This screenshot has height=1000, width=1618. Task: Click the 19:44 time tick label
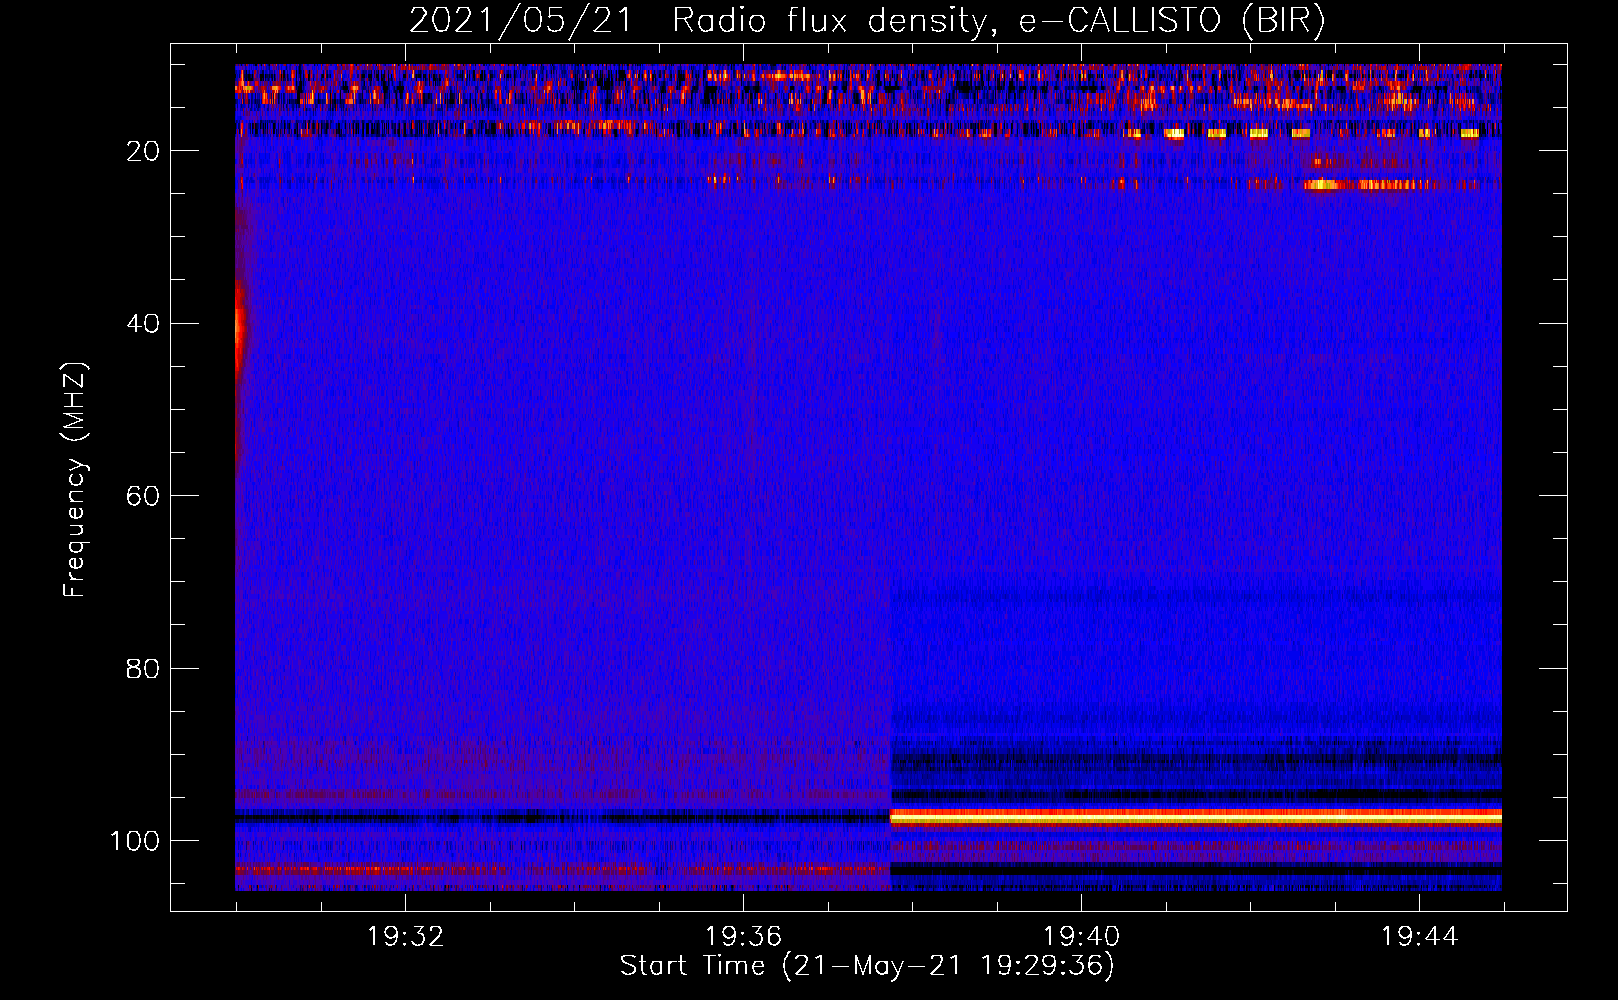point(1419,937)
